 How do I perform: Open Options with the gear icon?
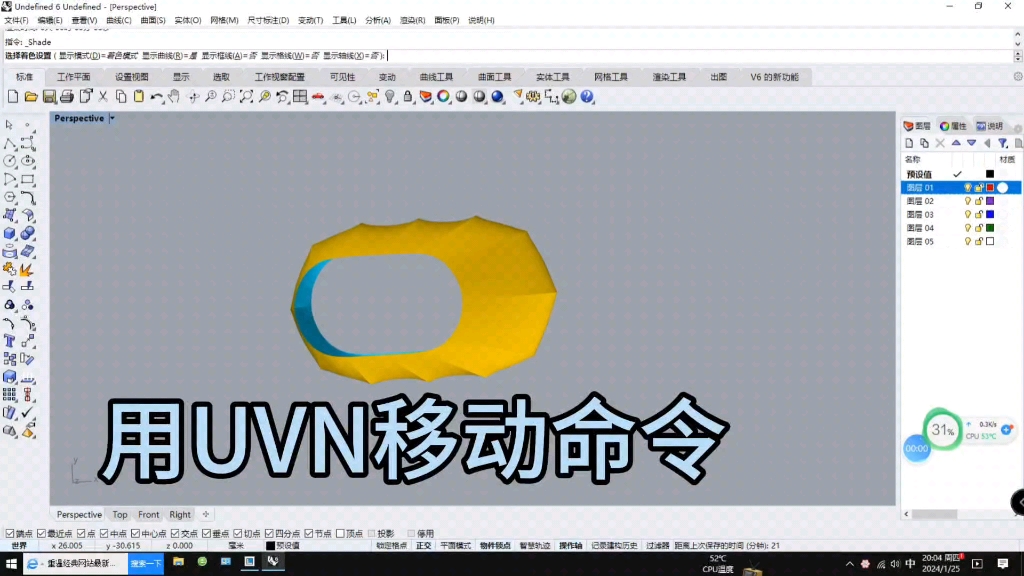click(534, 97)
